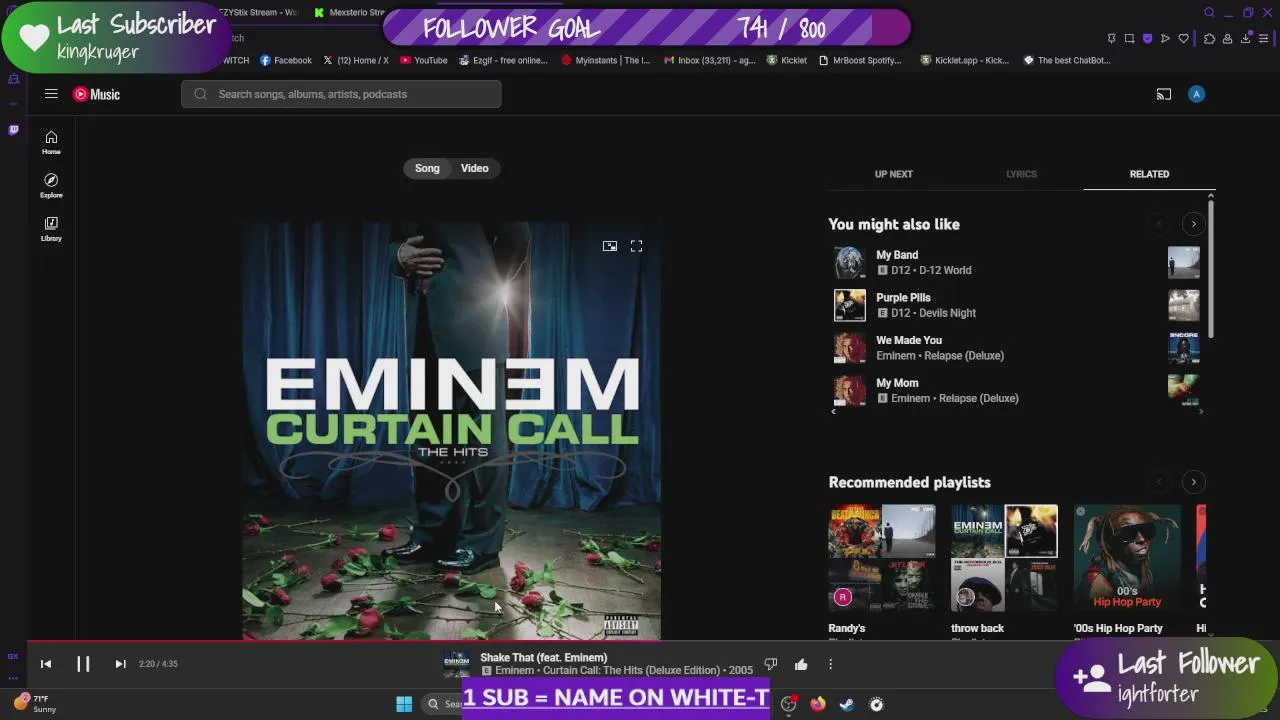Open the Facebook bookmark
This screenshot has width=1280, height=720.
tap(286, 60)
